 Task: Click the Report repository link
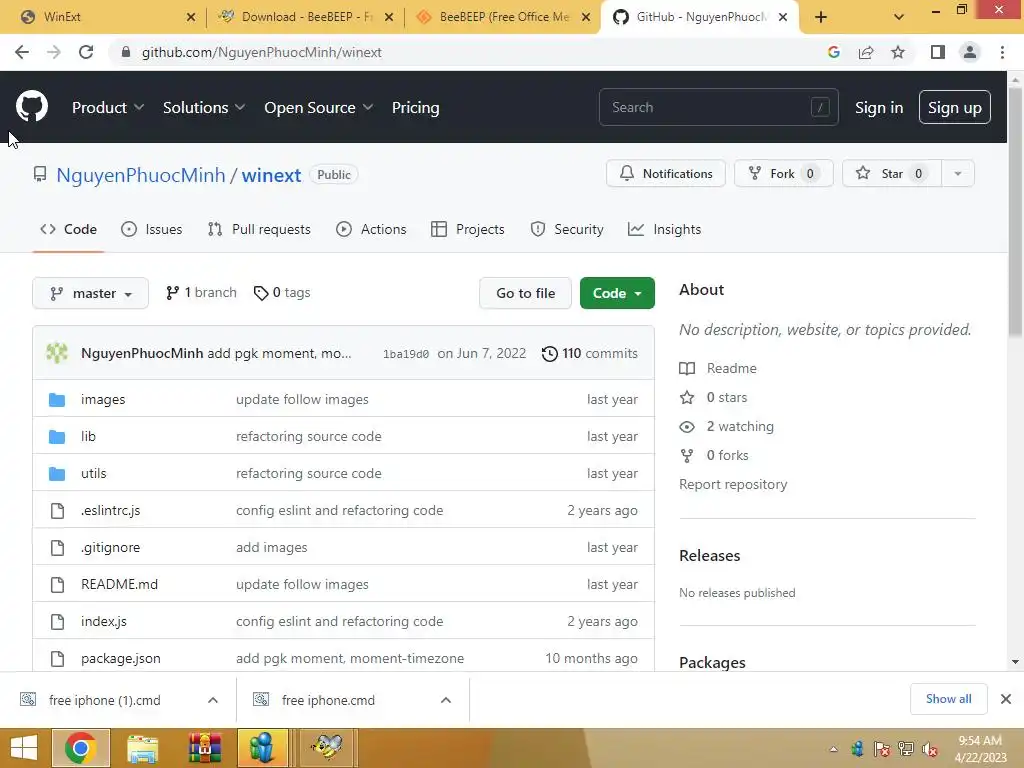(733, 485)
